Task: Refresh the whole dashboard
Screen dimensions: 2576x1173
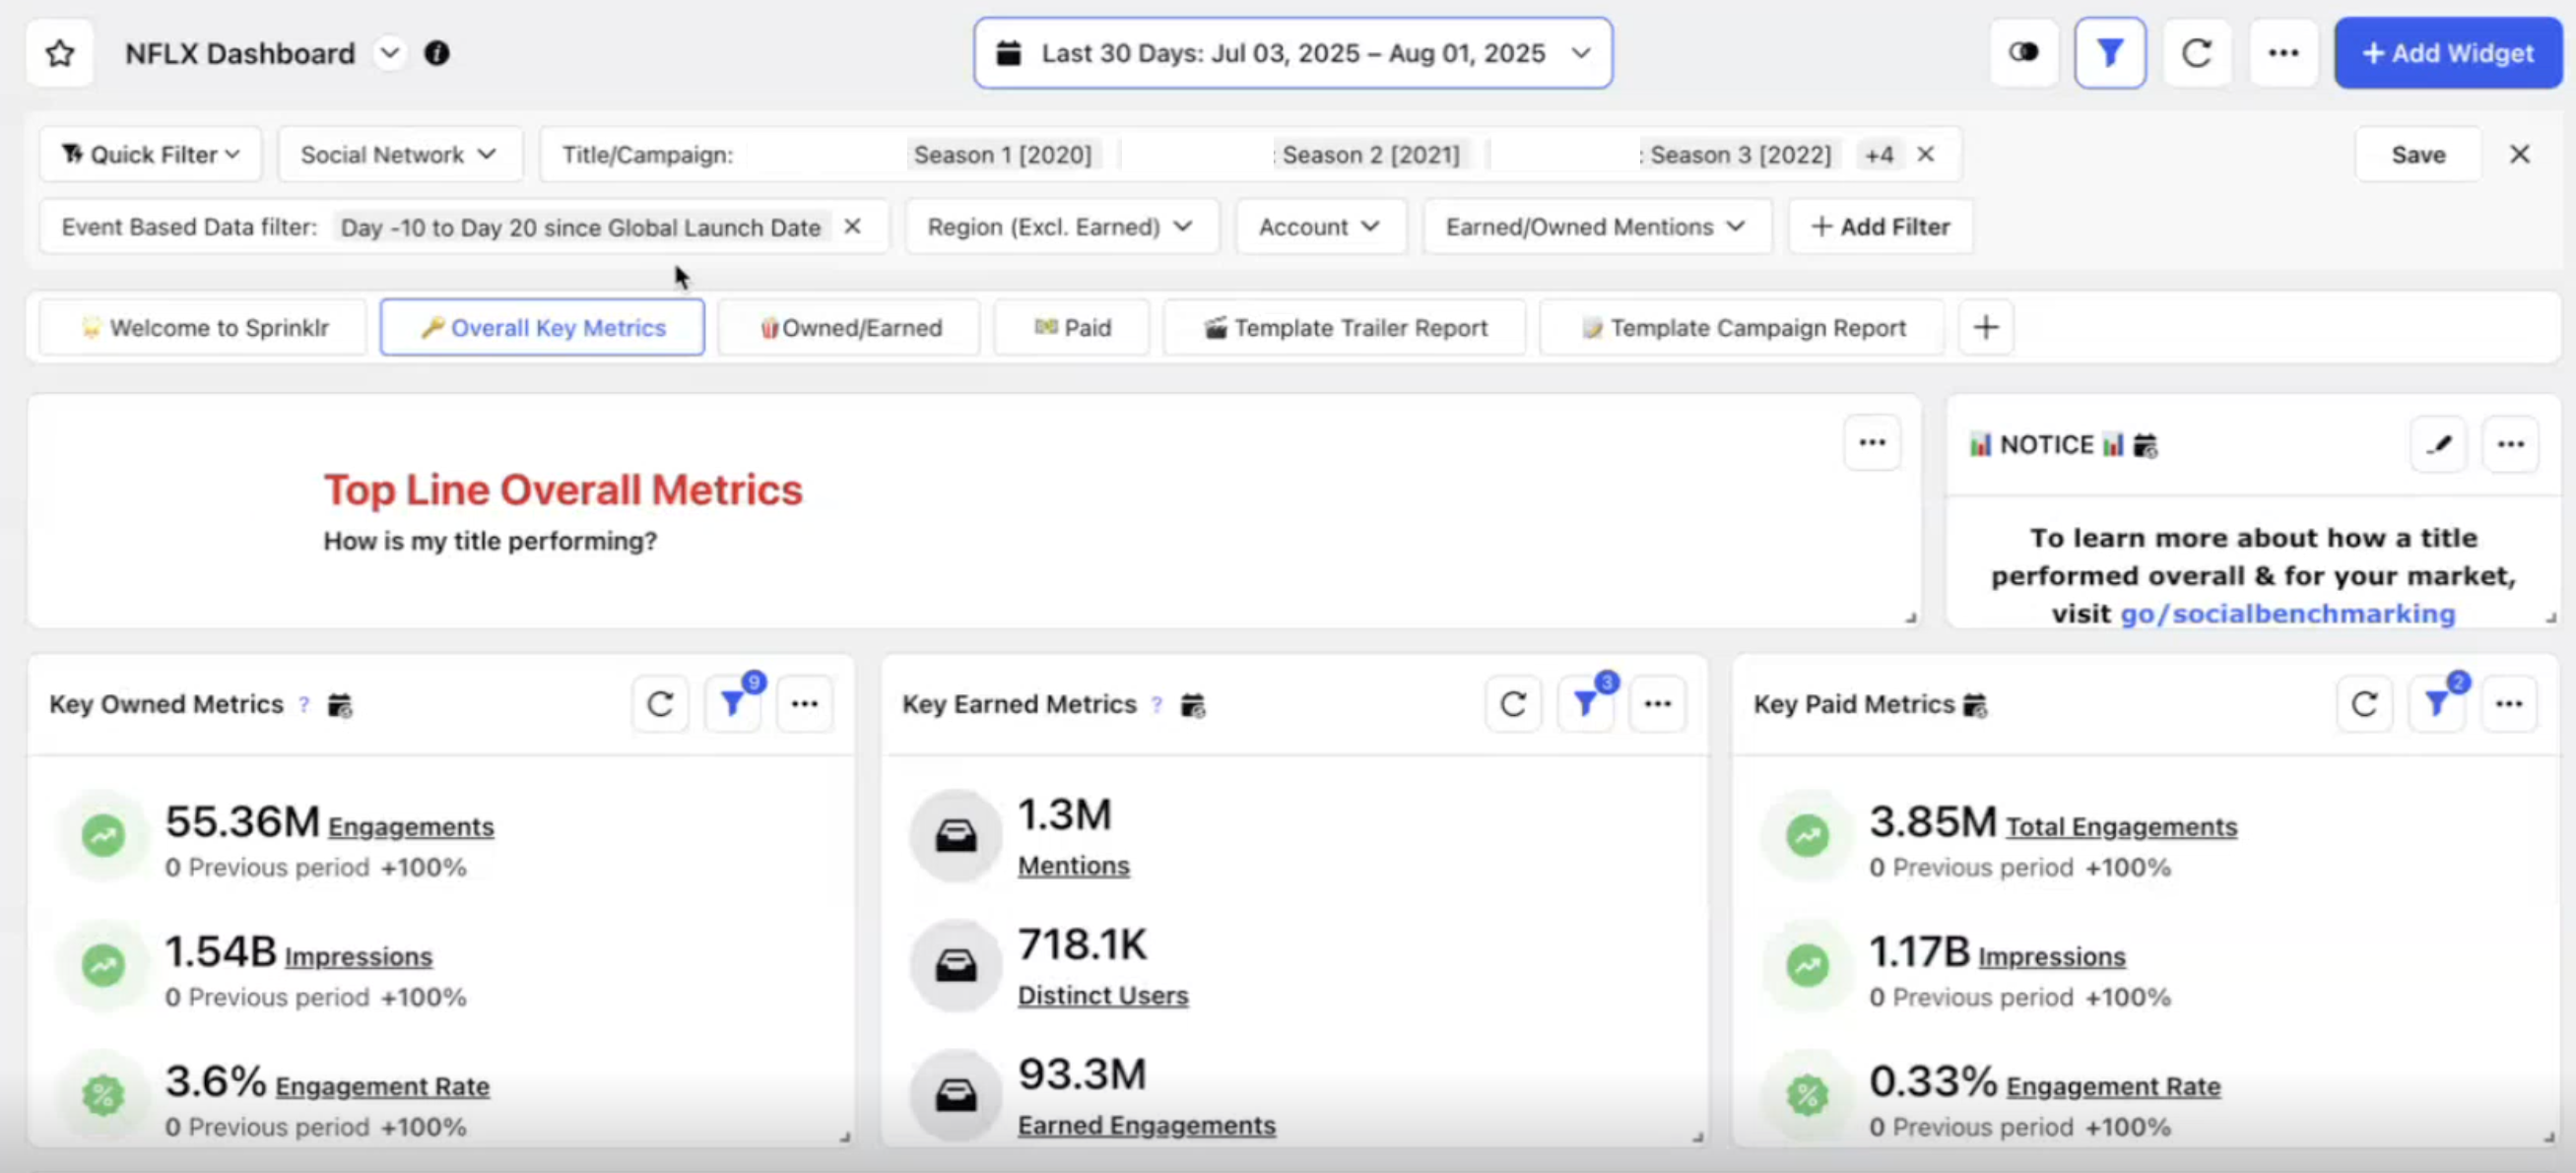Action: [x=2196, y=53]
